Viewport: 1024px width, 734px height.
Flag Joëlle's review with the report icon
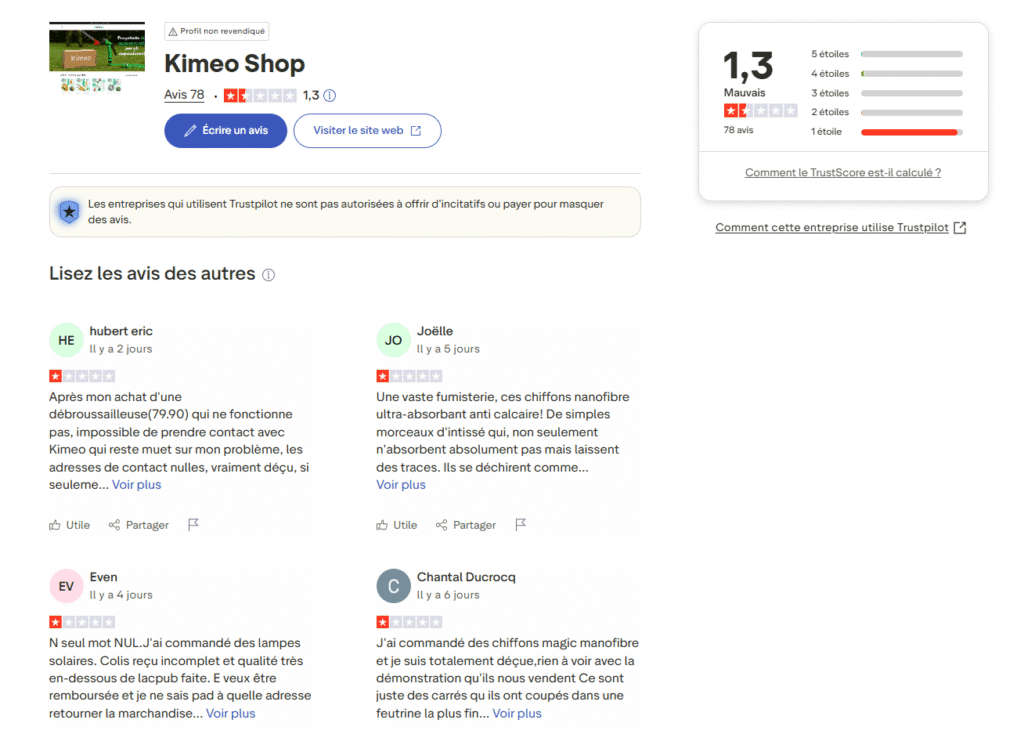520,524
